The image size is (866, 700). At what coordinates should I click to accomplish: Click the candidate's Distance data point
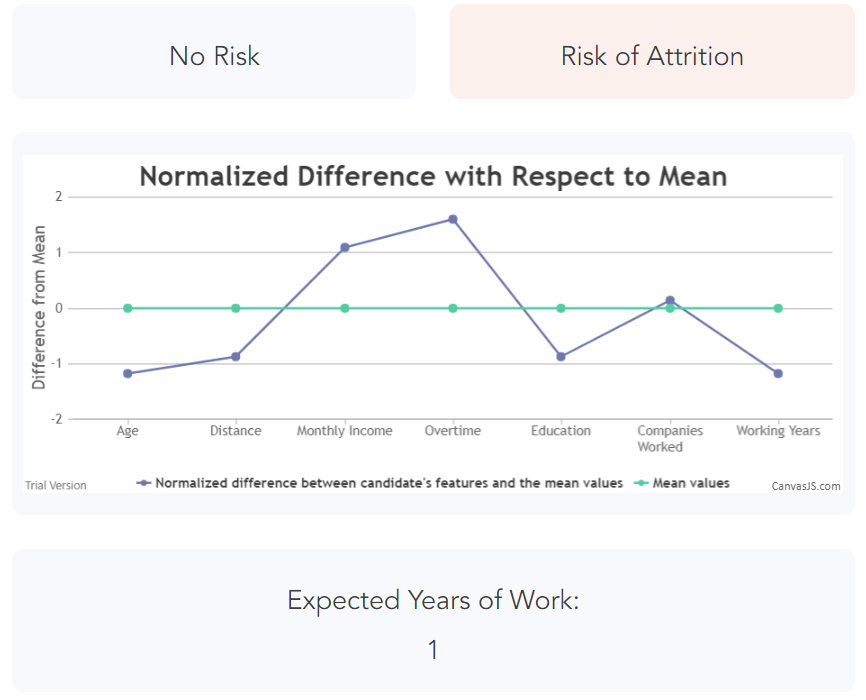click(x=236, y=356)
